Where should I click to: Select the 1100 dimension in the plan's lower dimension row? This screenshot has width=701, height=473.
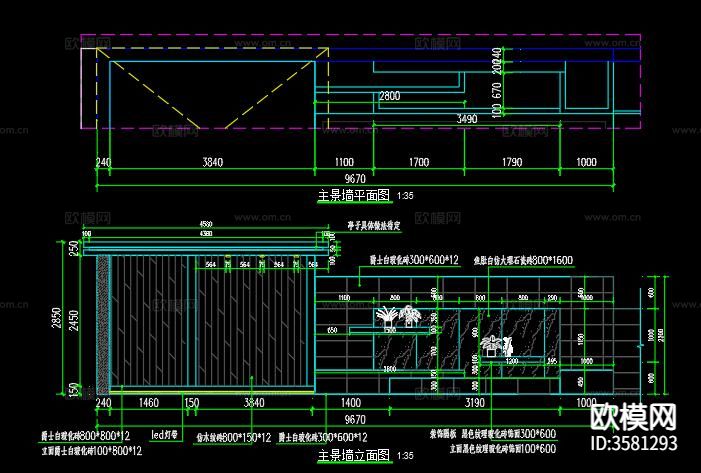click(x=344, y=162)
